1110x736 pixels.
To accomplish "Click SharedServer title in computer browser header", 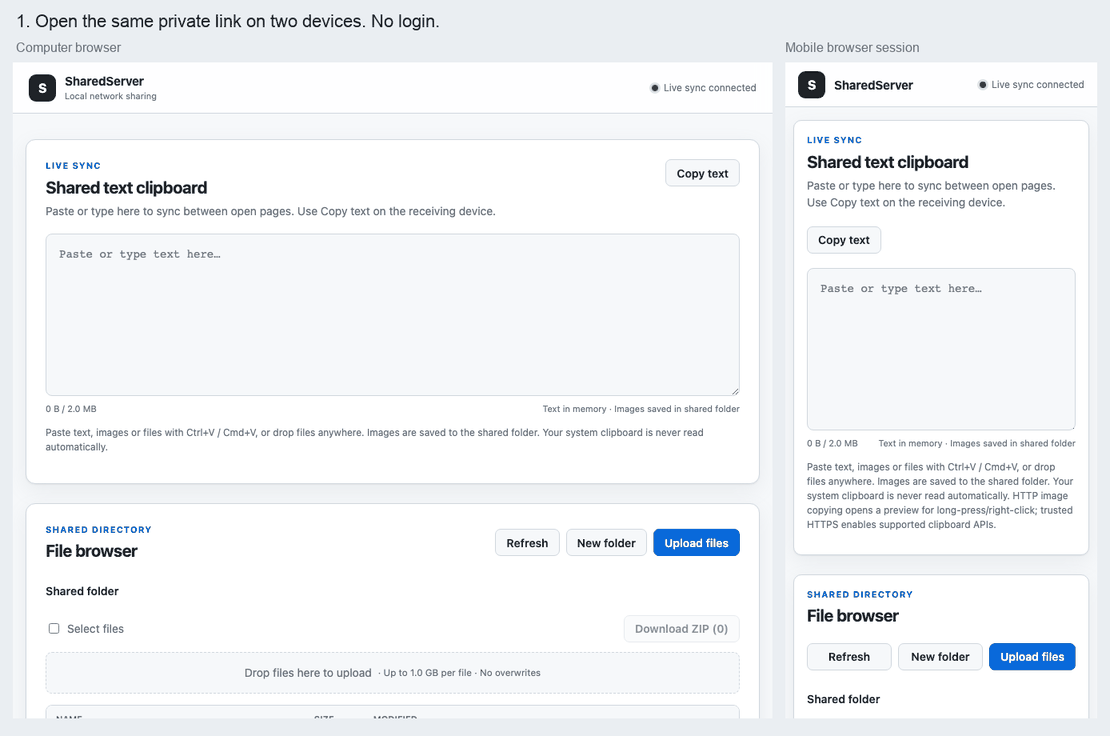I will (104, 81).
